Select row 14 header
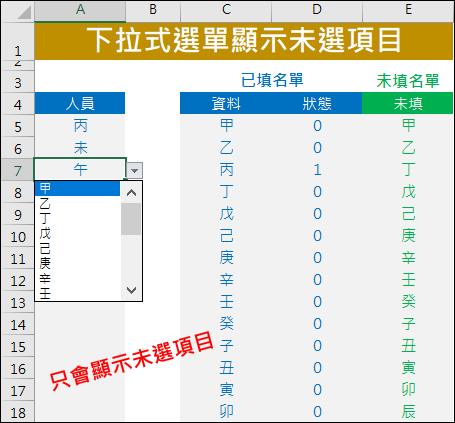This screenshot has width=455, height=423. click(18, 324)
